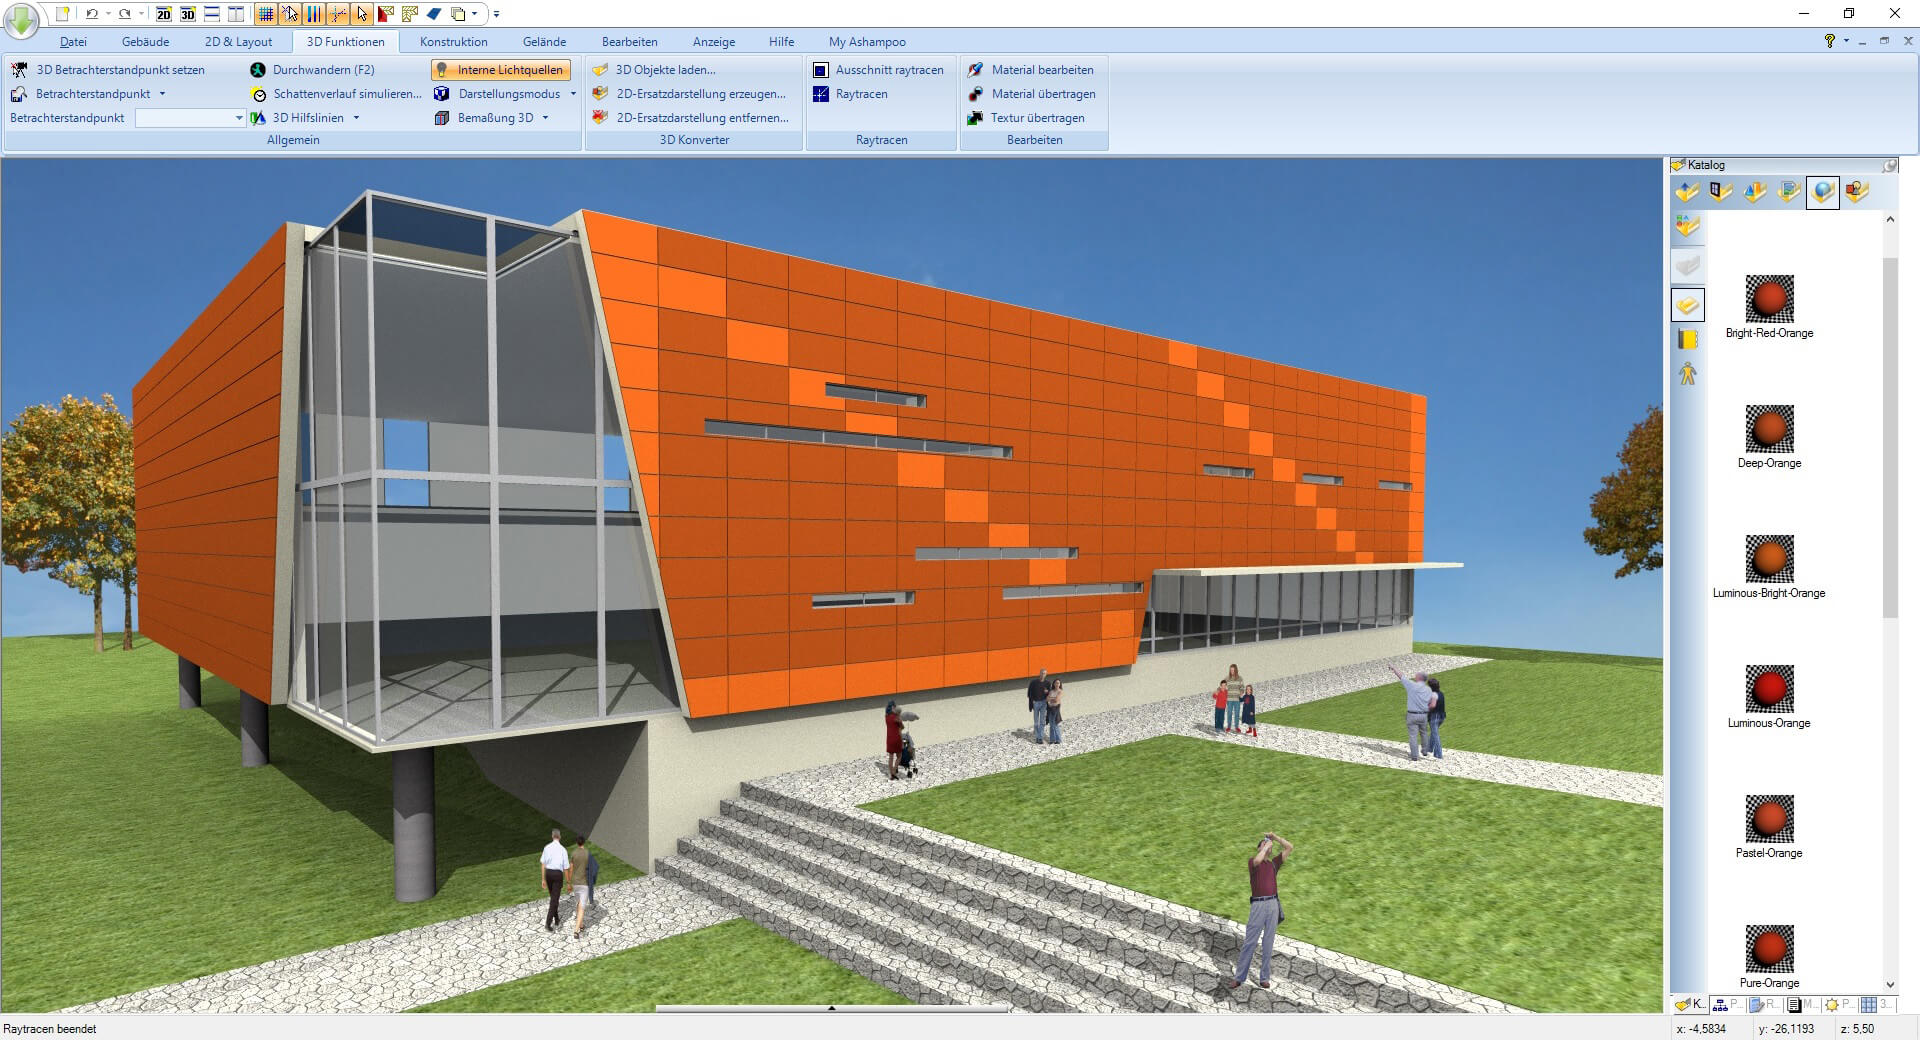Open the people figures catalog icon
The width and height of the screenshot is (1920, 1040).
tap(1688, 374)
